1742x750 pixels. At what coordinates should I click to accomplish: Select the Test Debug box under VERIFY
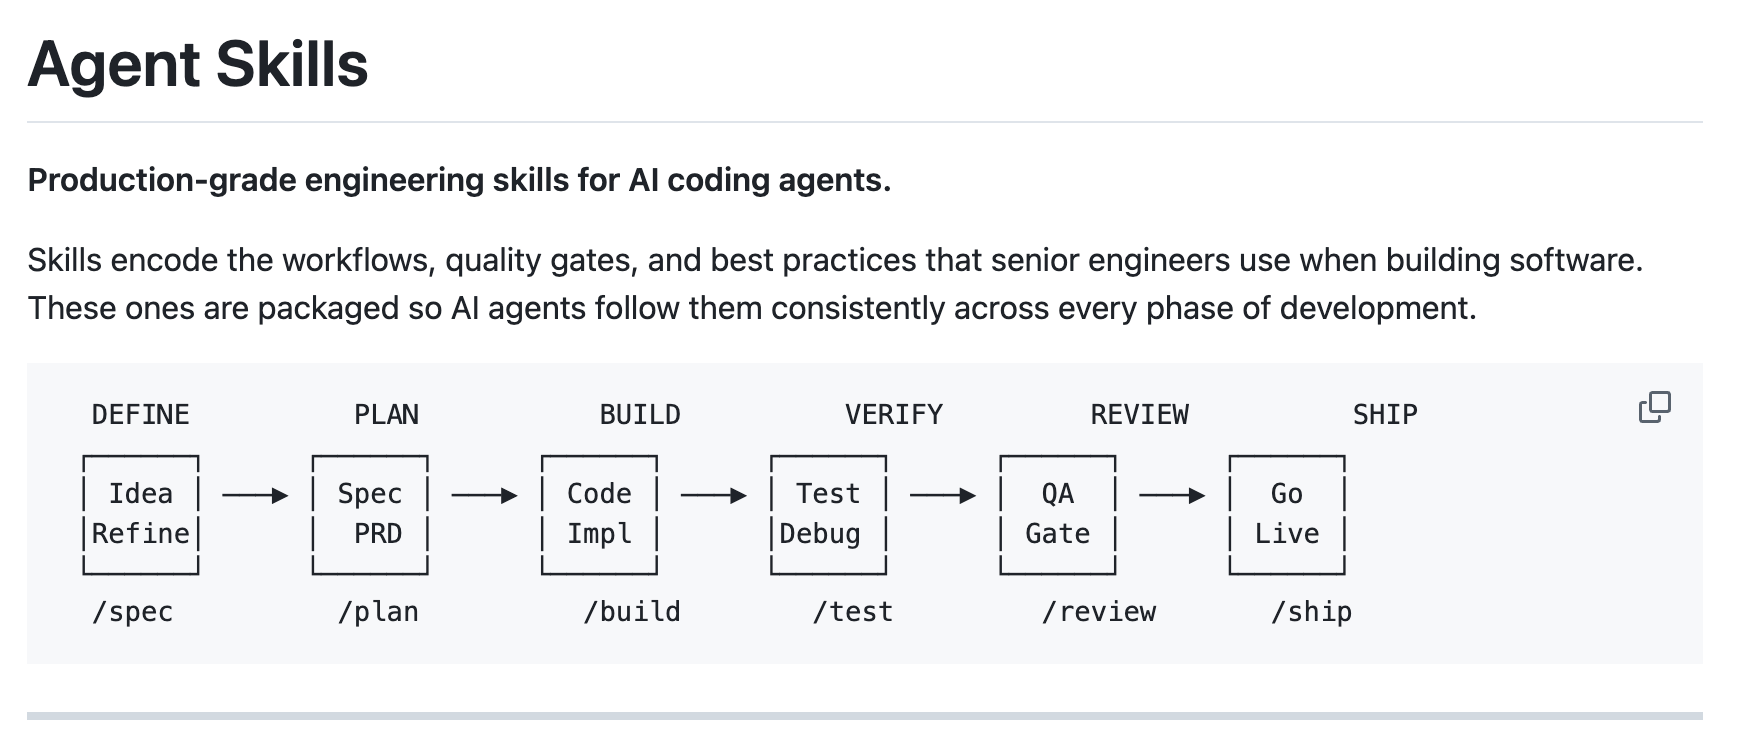[827, 513]
